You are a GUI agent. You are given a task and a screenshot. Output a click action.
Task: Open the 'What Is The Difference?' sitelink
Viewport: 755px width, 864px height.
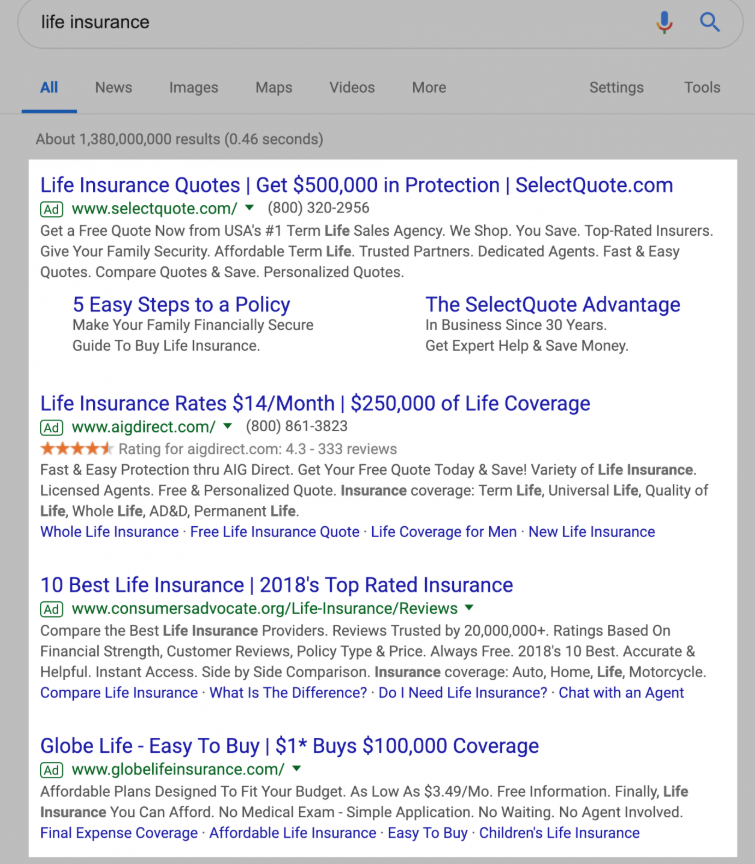(288, 693)
